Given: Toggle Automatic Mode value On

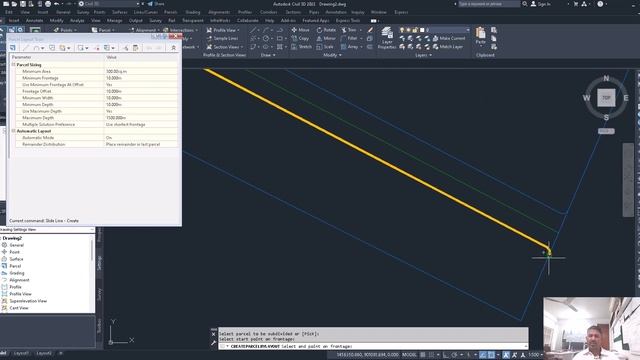Looking at the screenshot, I should [141, 138].
